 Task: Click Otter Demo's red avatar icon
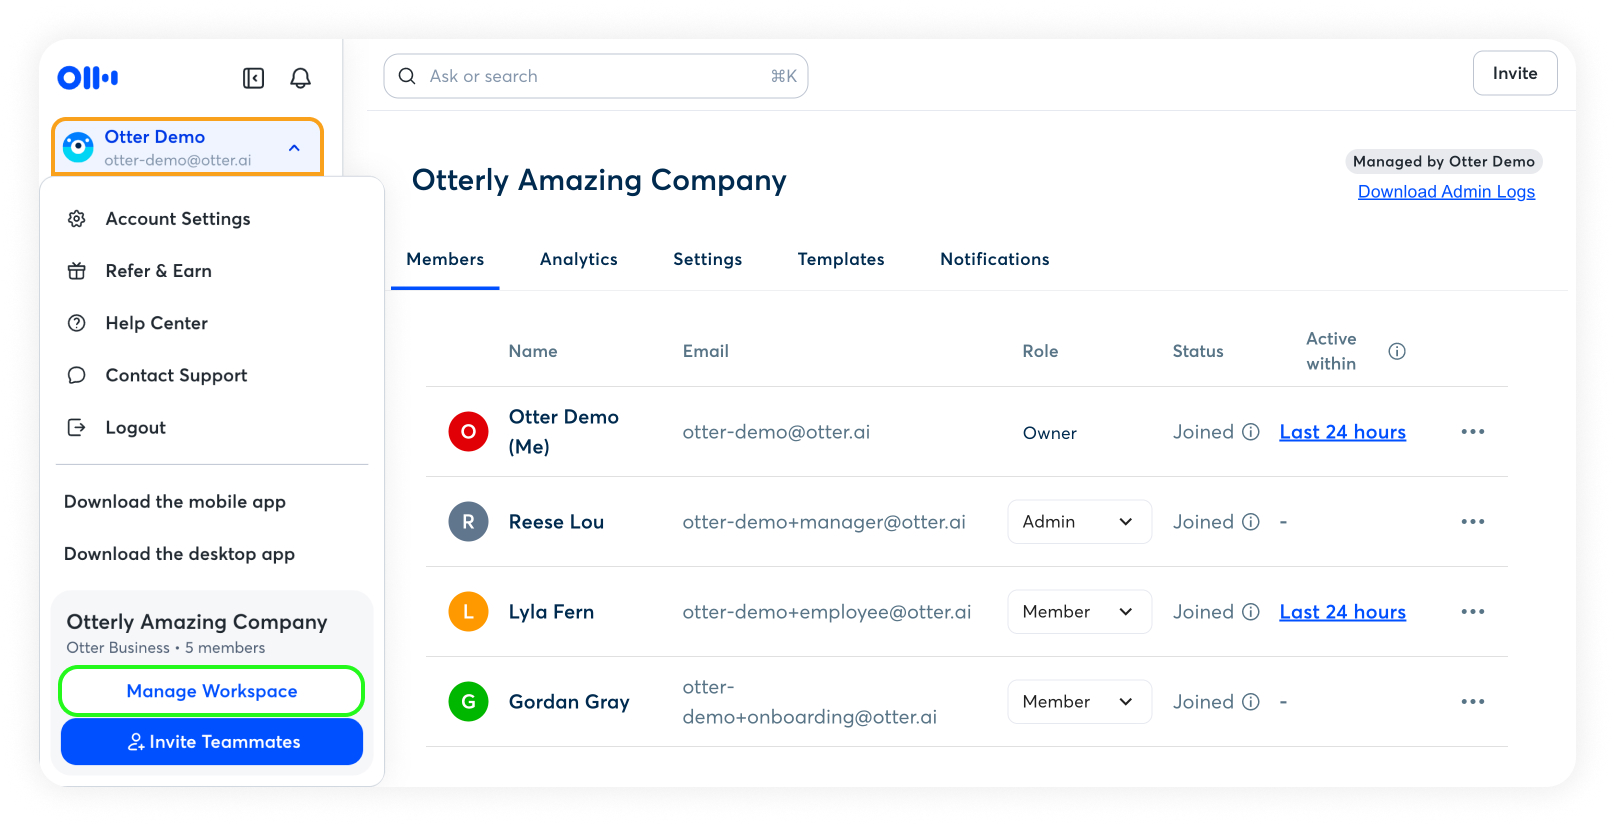point(468,432)
